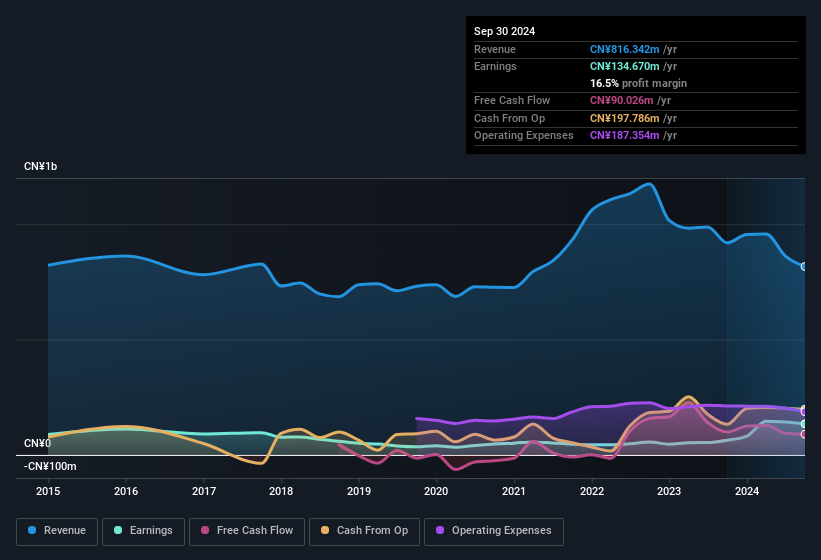Screen dimensions: 821x560
Task: Click the Free Cash Flow label in tooltip
Action: 512,100
